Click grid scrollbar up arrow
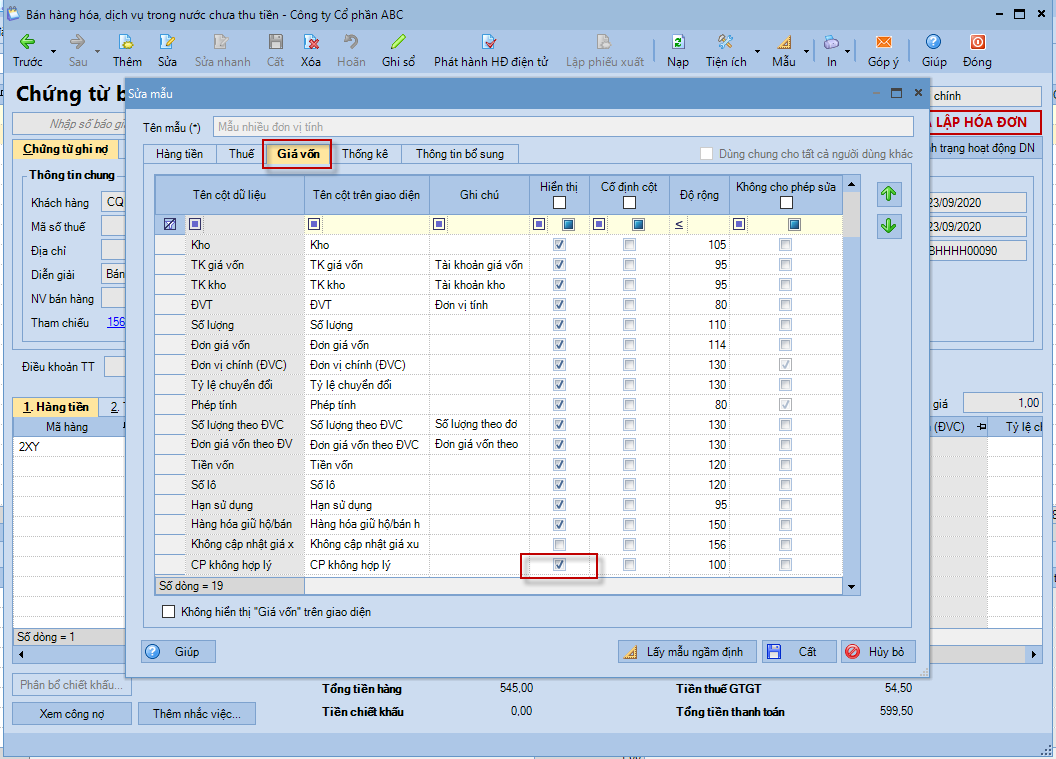1056x759 pixels. tap(851, 185)
